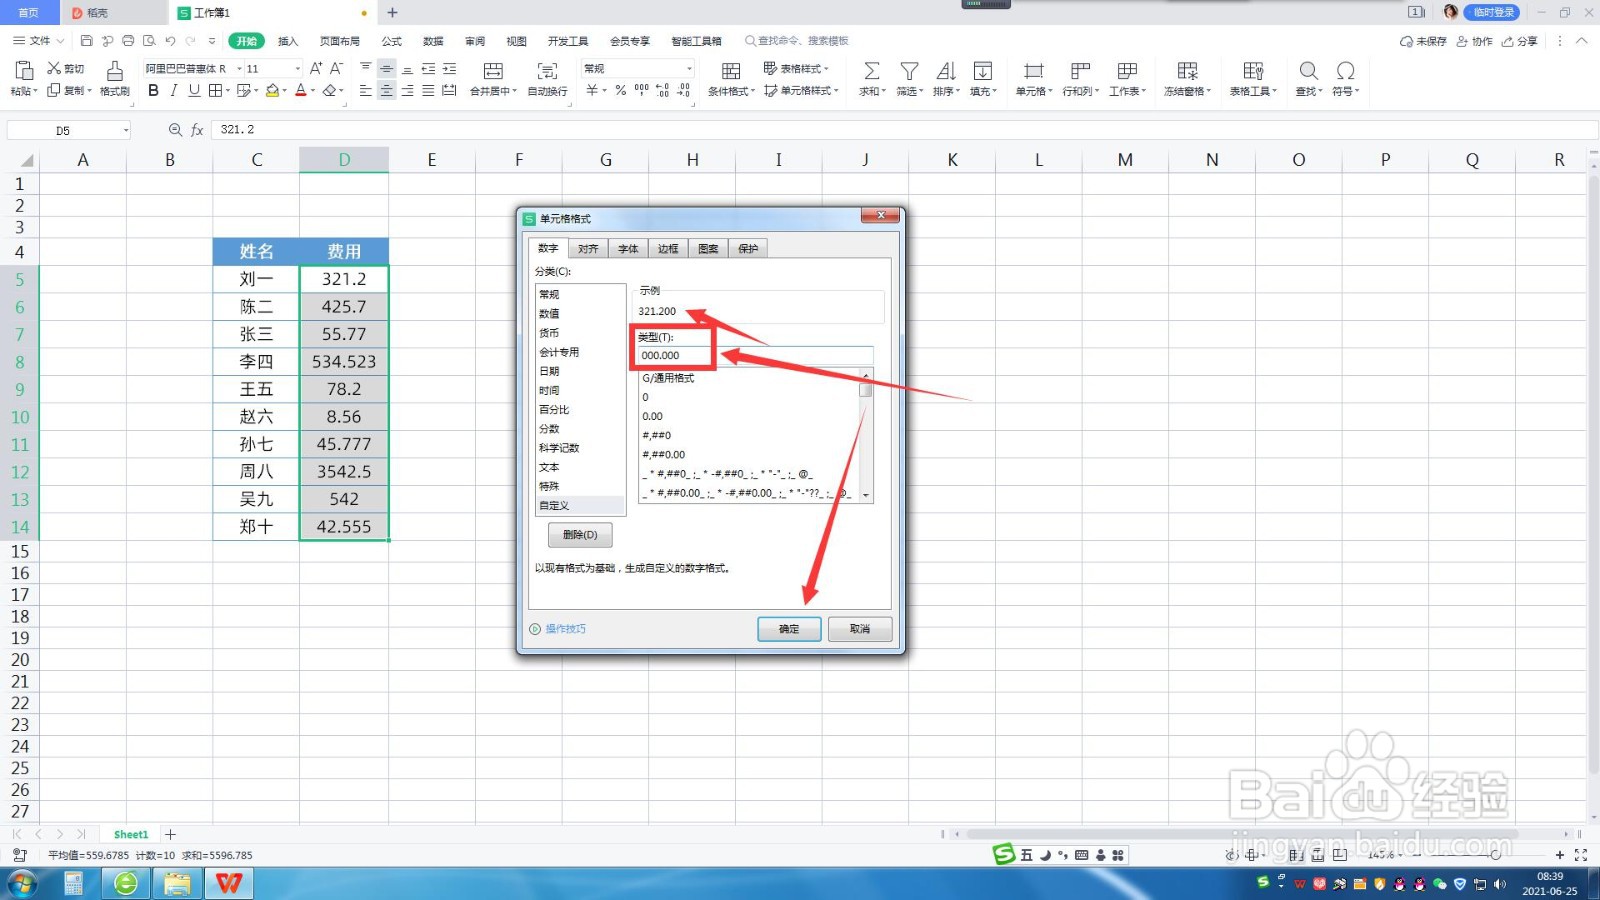Open the number format (常规) dropdown
The image size is (1600, 900).
(x=689, y=68)
